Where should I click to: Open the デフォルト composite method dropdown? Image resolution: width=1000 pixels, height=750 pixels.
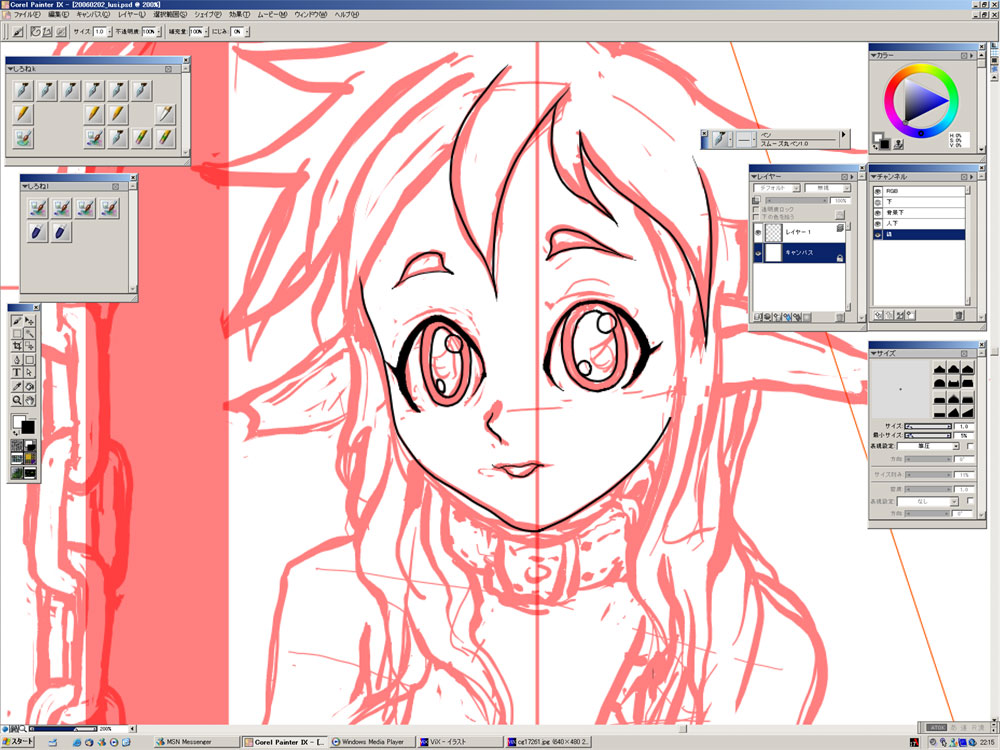[x=778, y=188]
